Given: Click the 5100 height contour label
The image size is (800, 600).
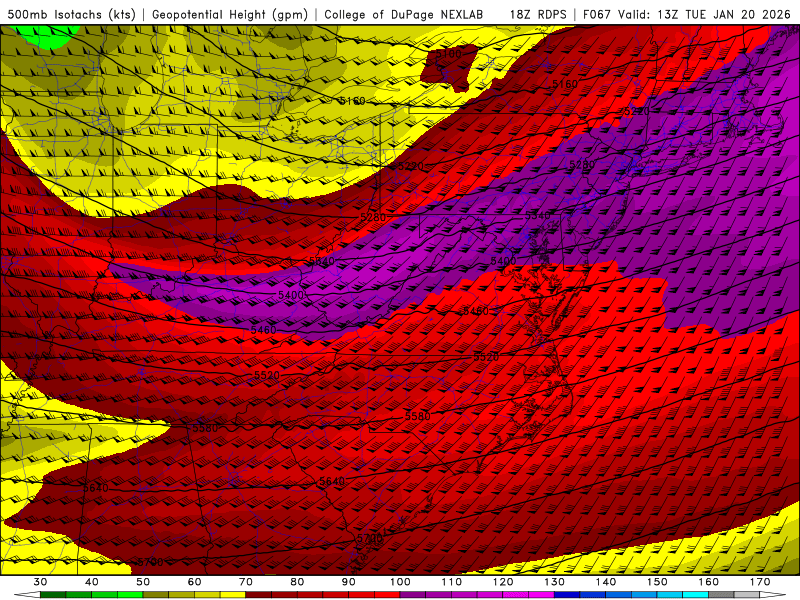Looking at the screenshot, I should (x=449, y=54).
